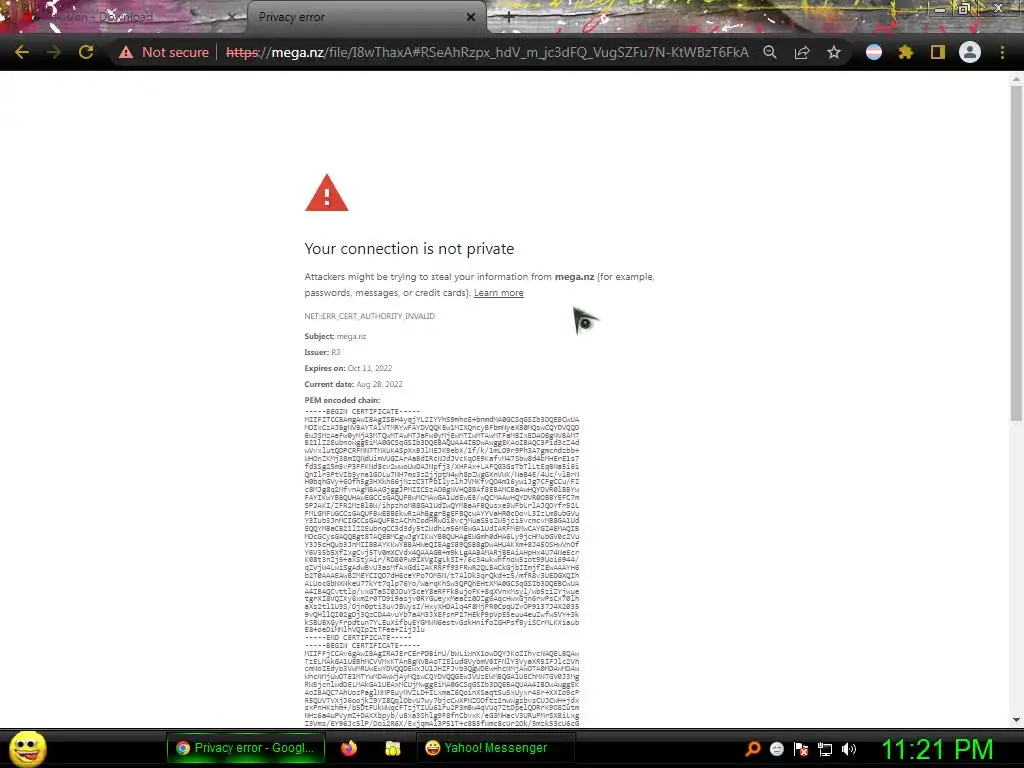Open the network tray icon

(825, 749)
